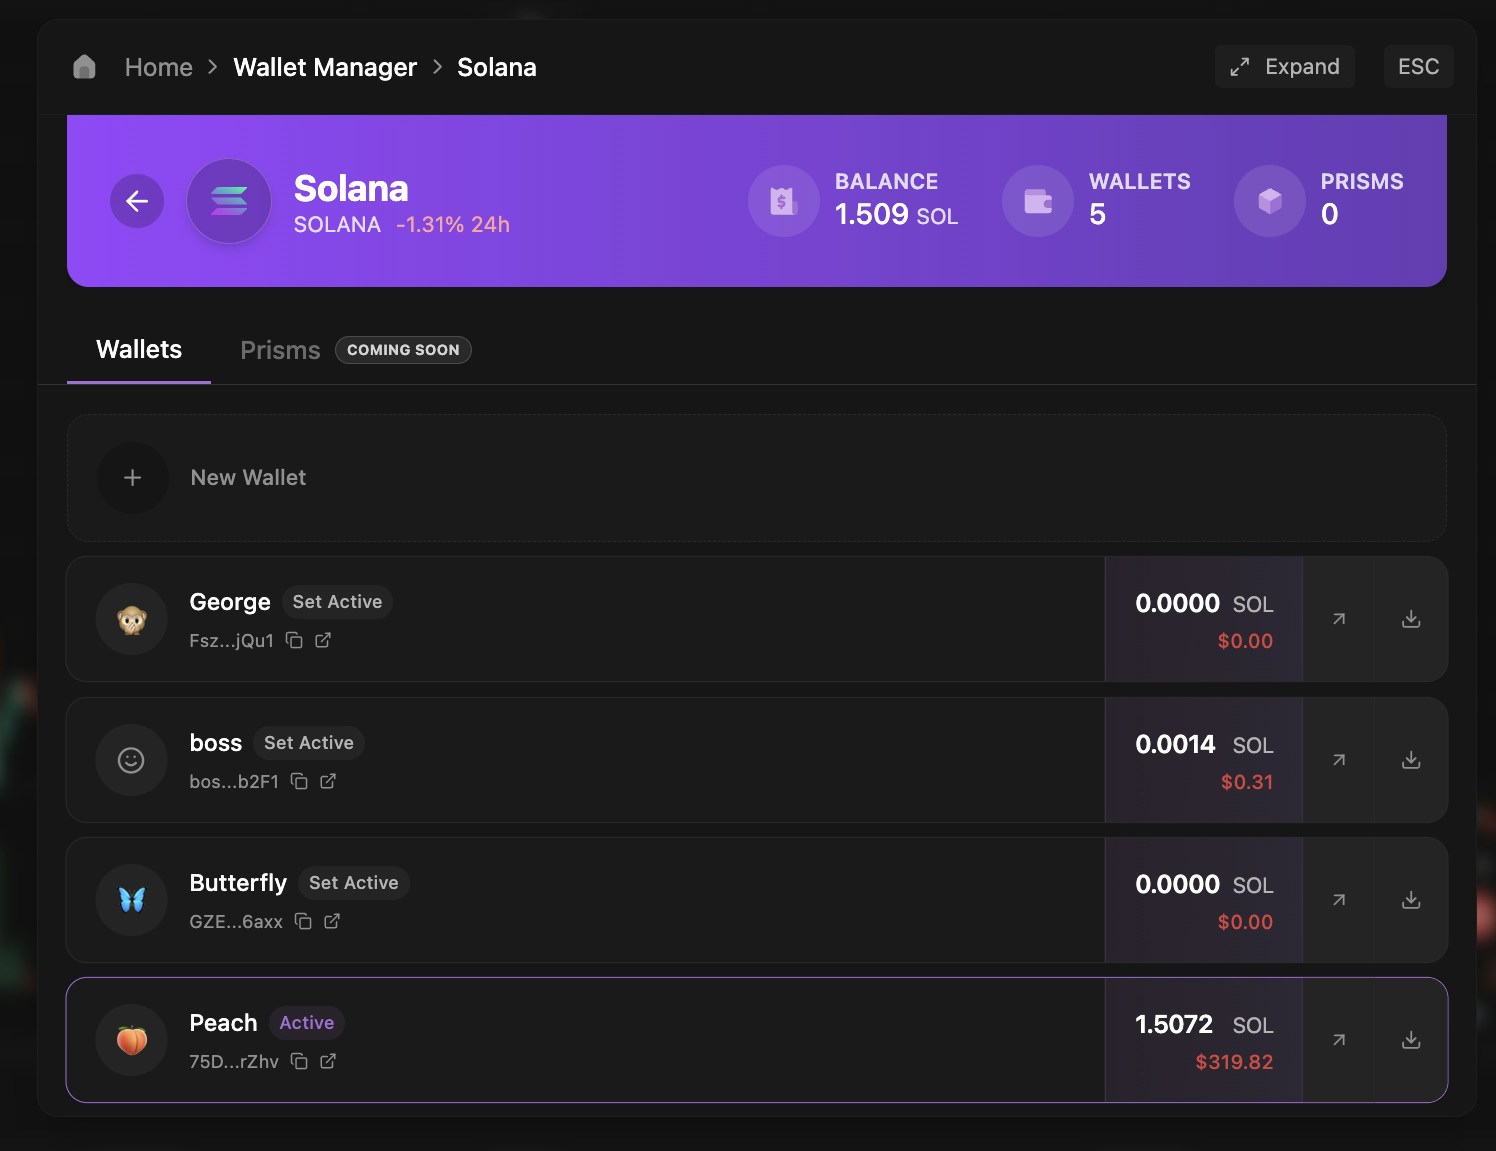Click boss smiley avatar
This screenshot has height=1151, width=1496.
(131, 760)
